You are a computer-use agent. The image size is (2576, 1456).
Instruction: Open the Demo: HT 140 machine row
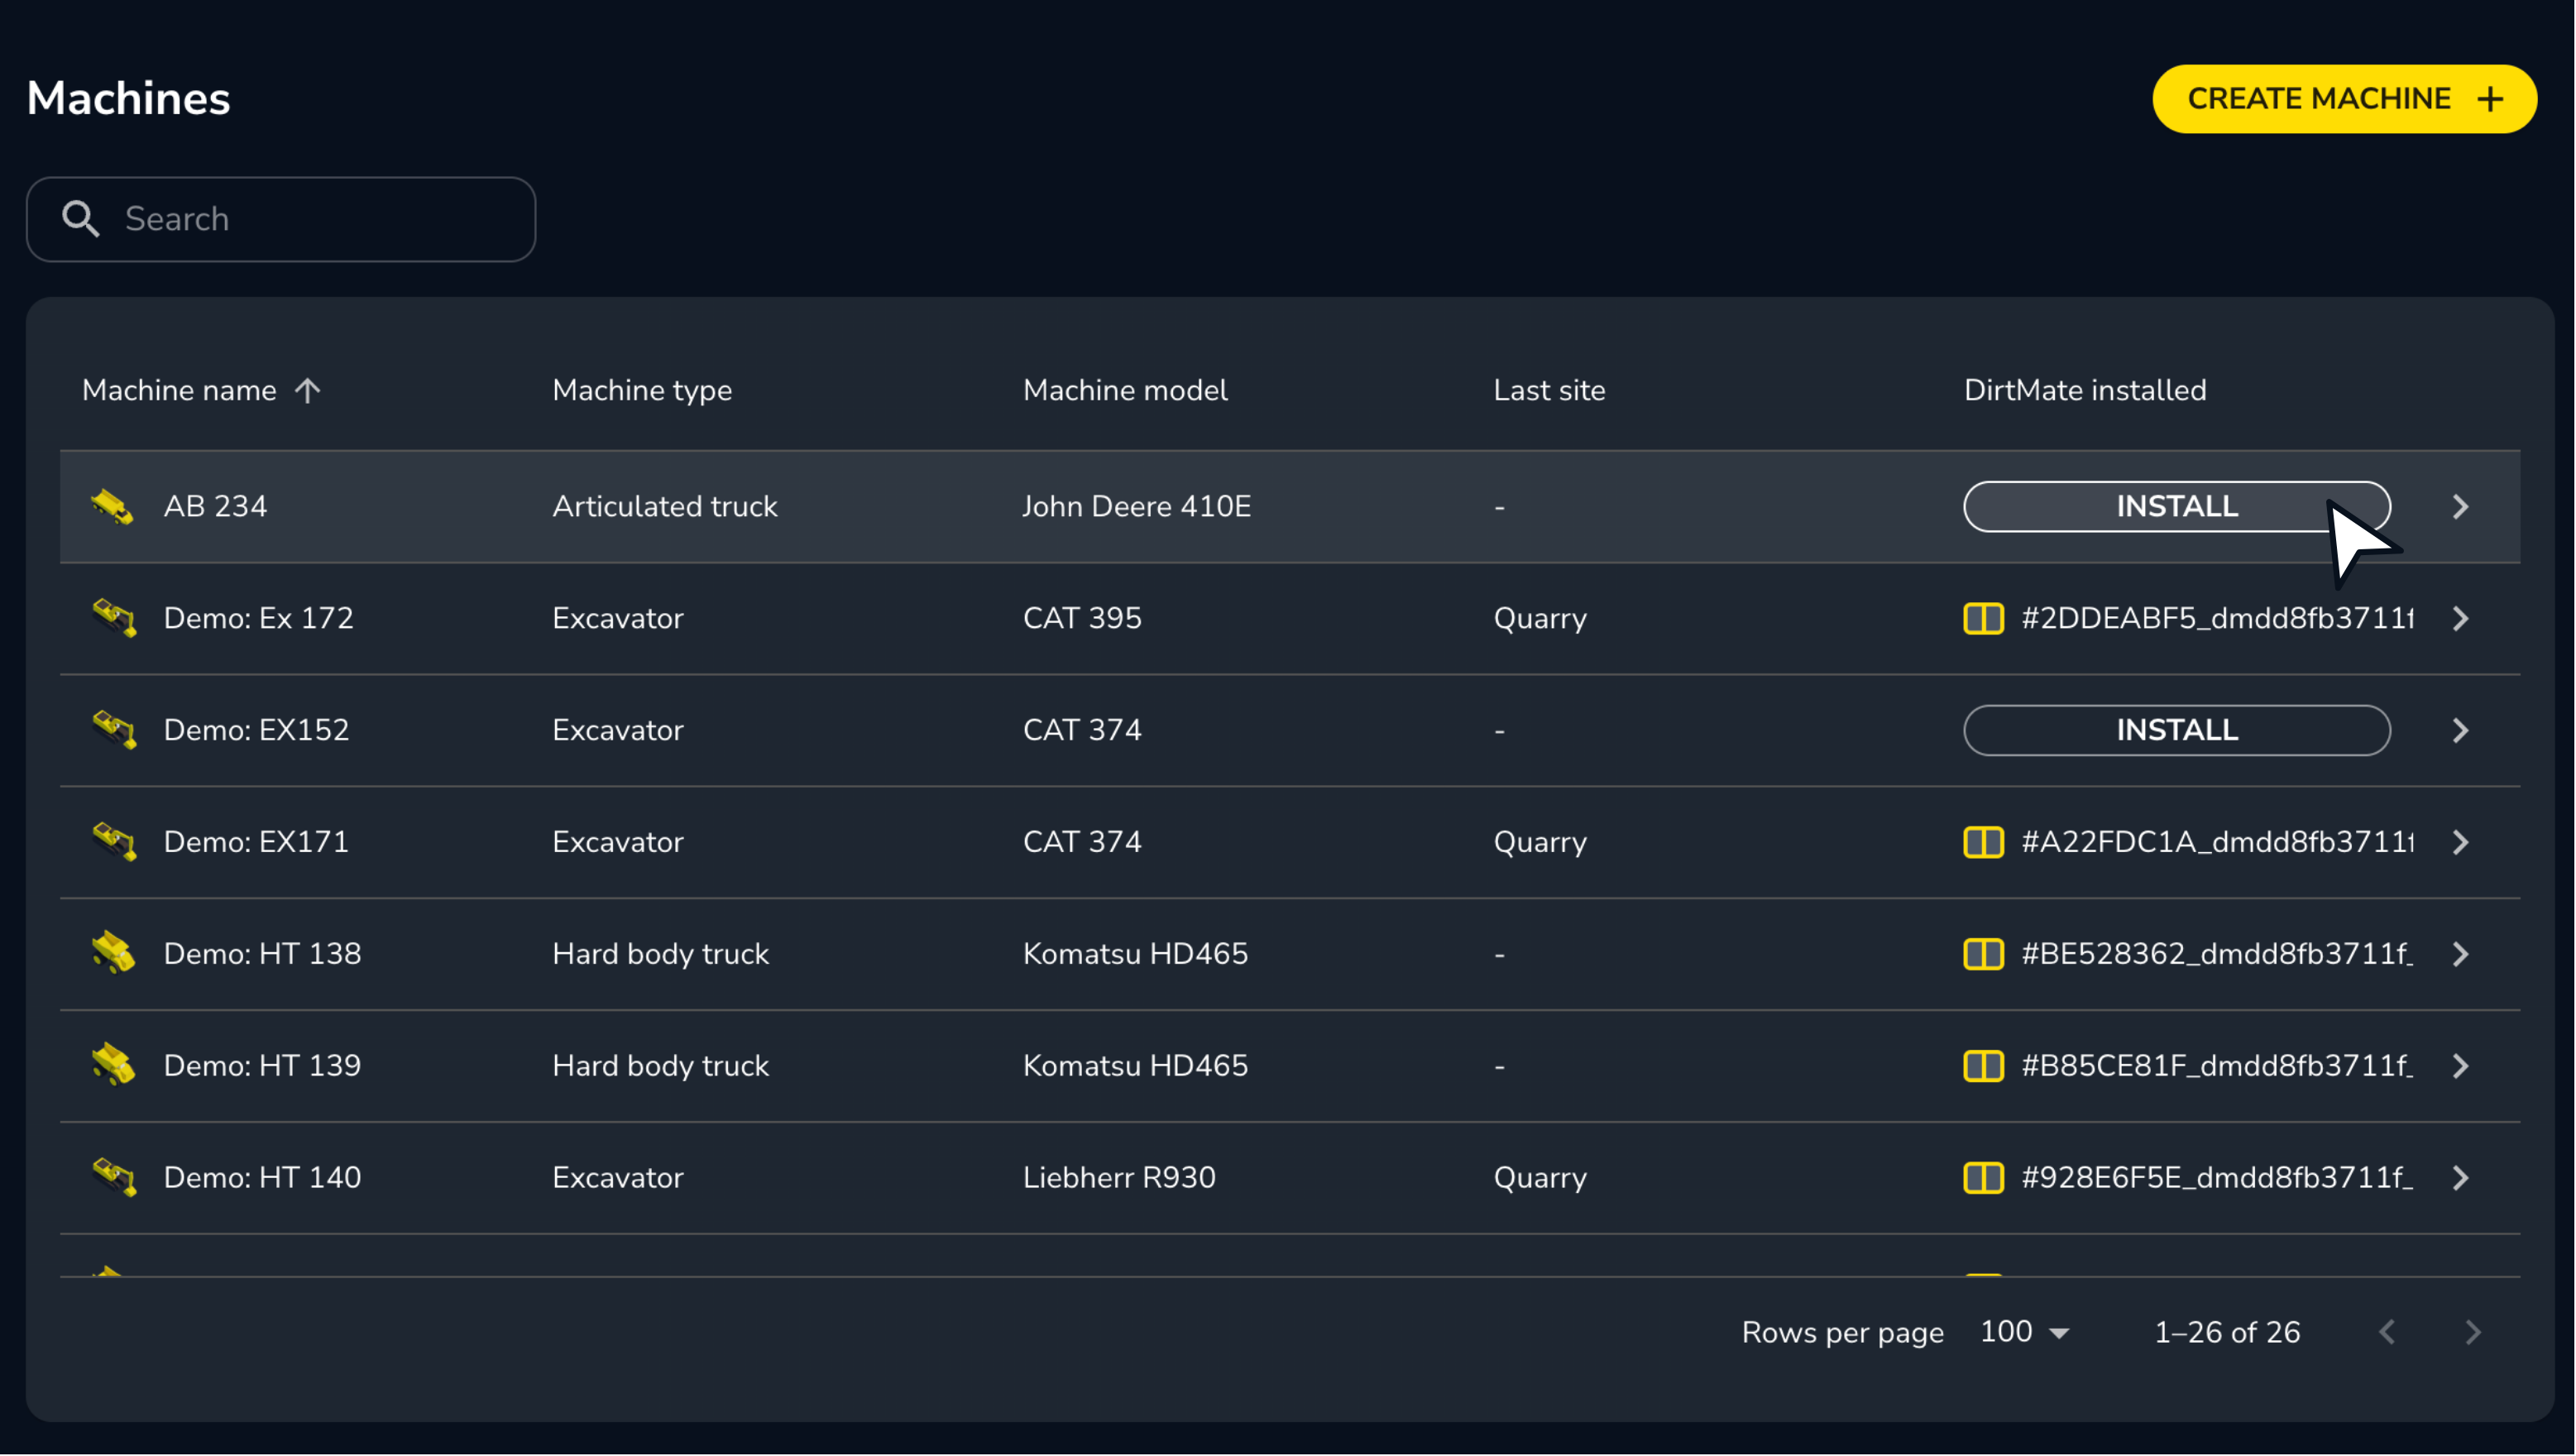click(262, 1177)
